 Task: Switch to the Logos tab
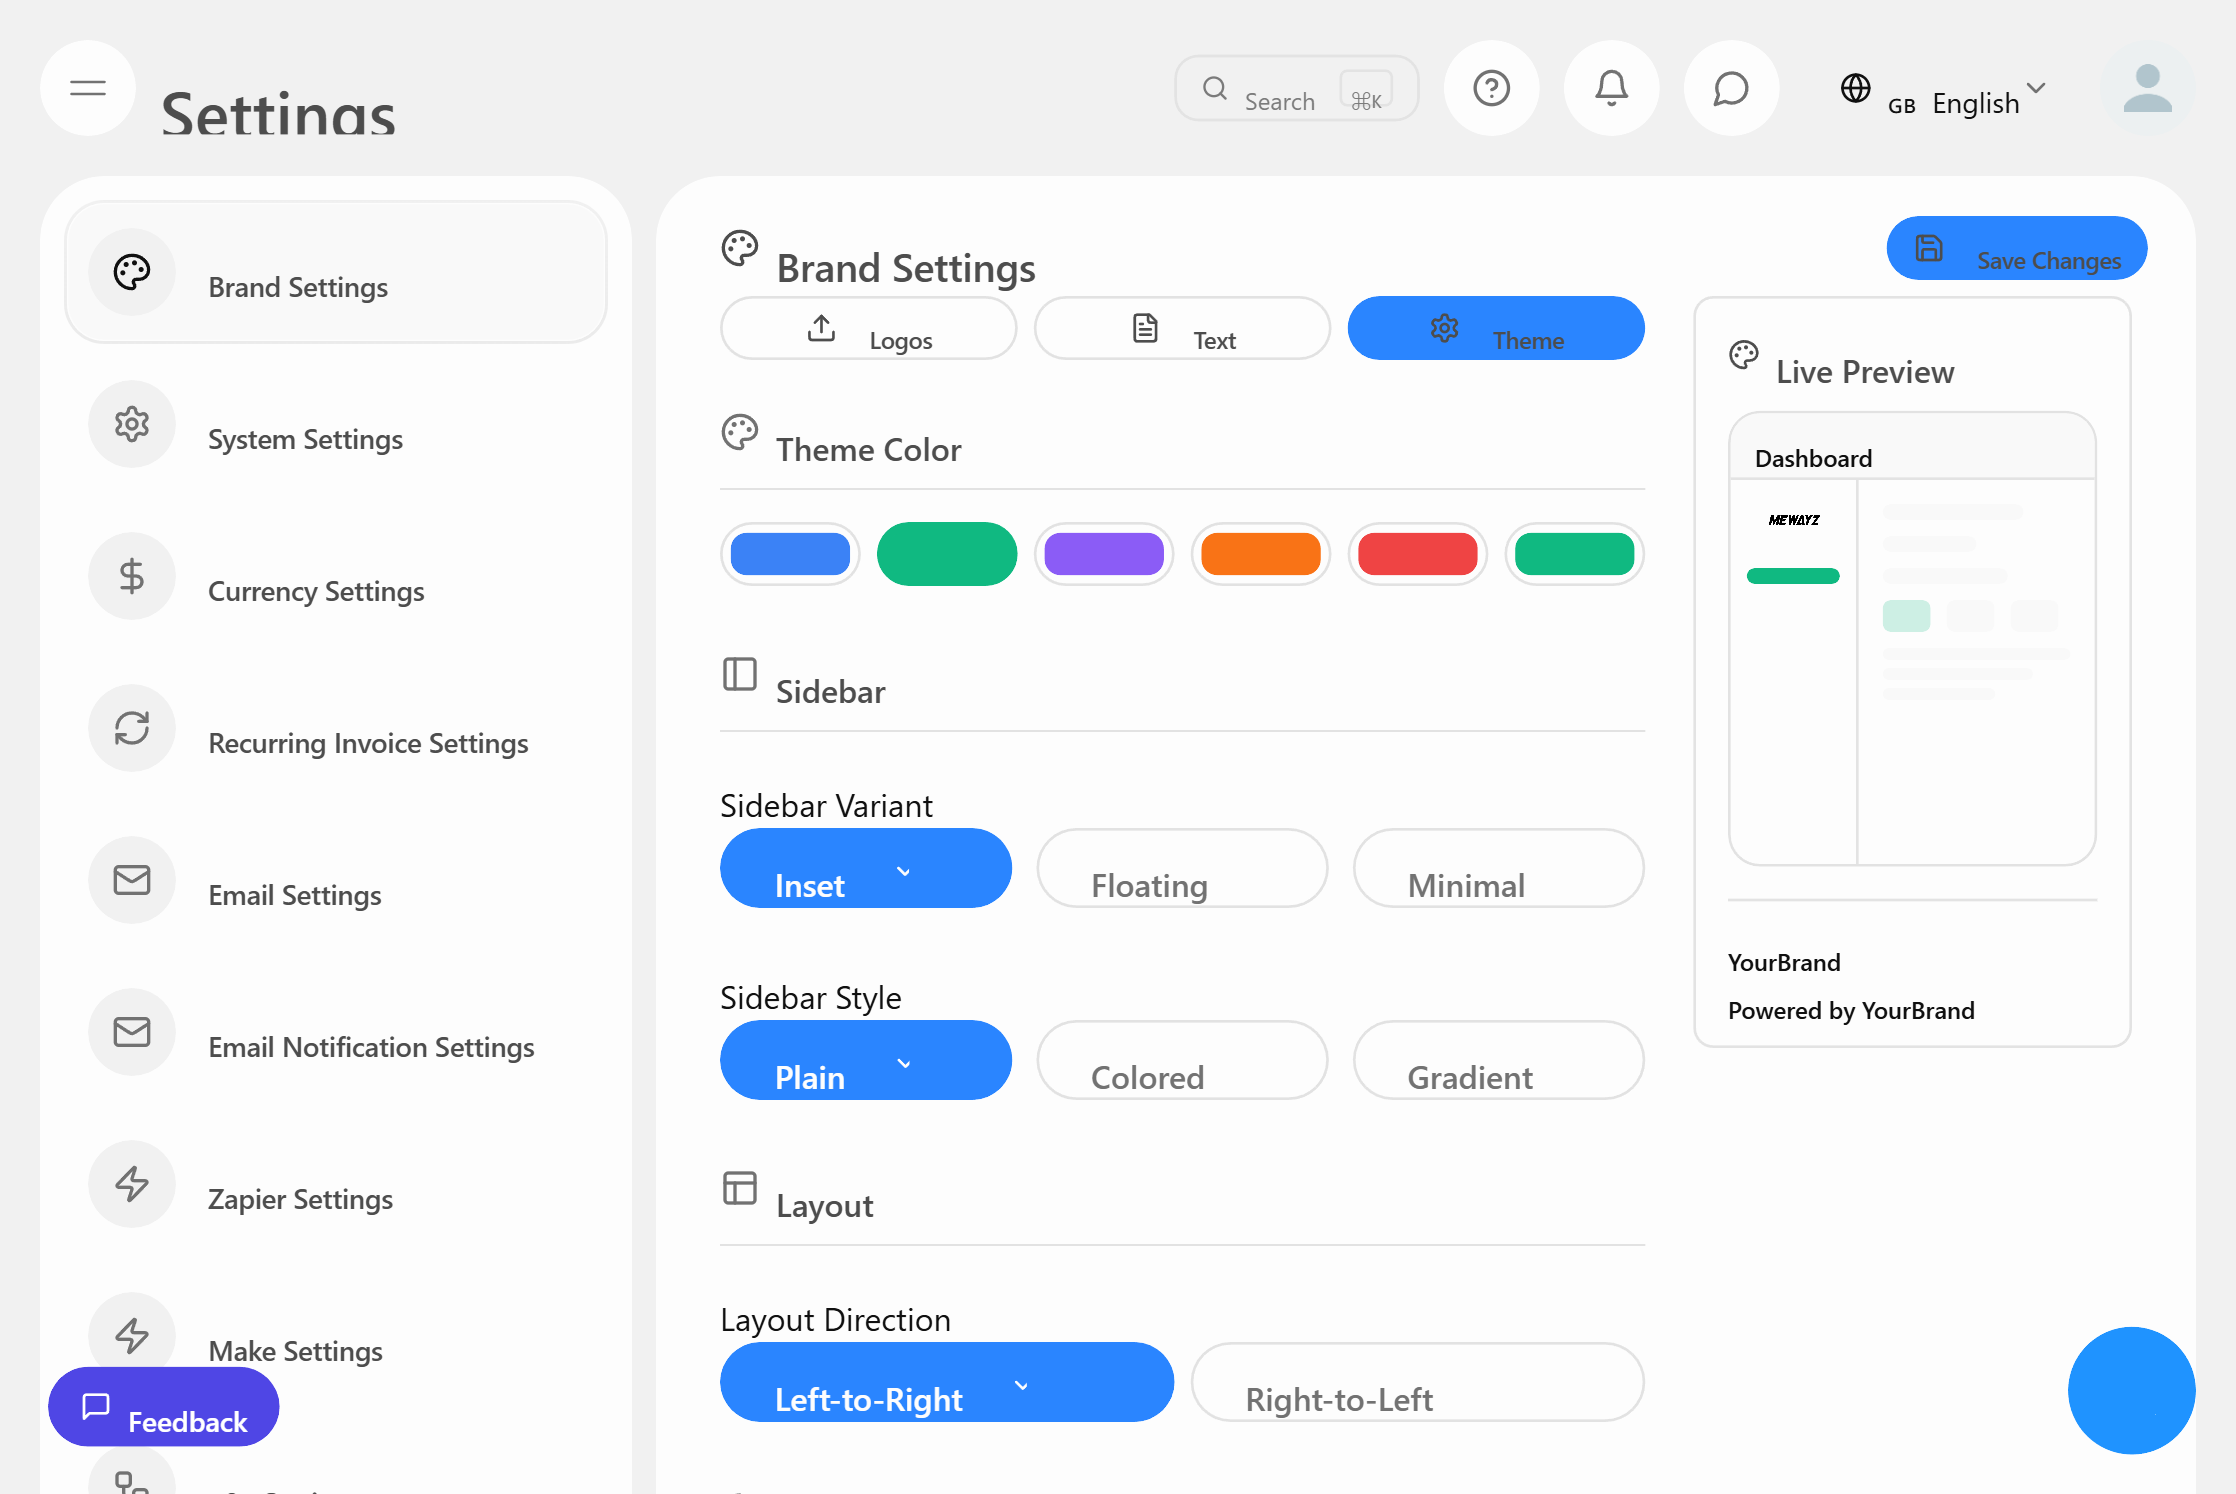(x=868, y=328)
